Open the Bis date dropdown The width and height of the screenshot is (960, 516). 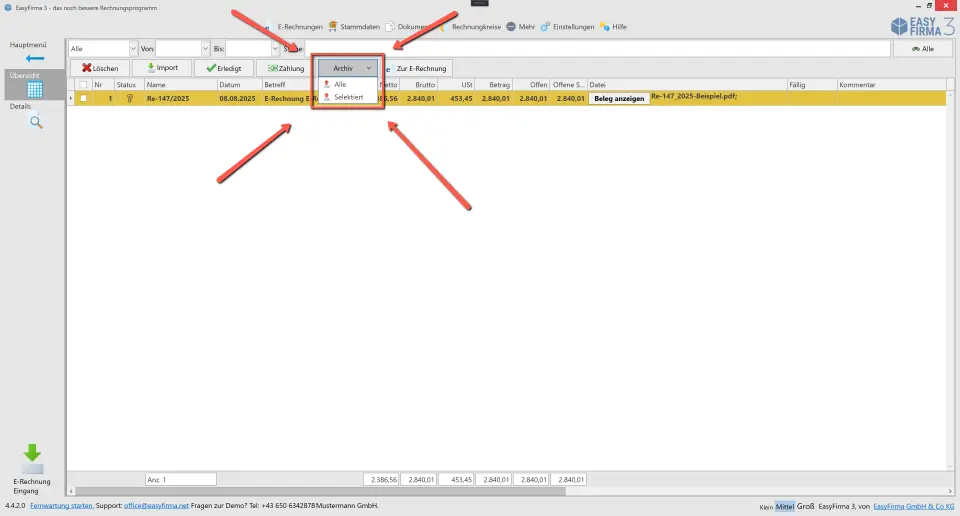coord(275,48)
